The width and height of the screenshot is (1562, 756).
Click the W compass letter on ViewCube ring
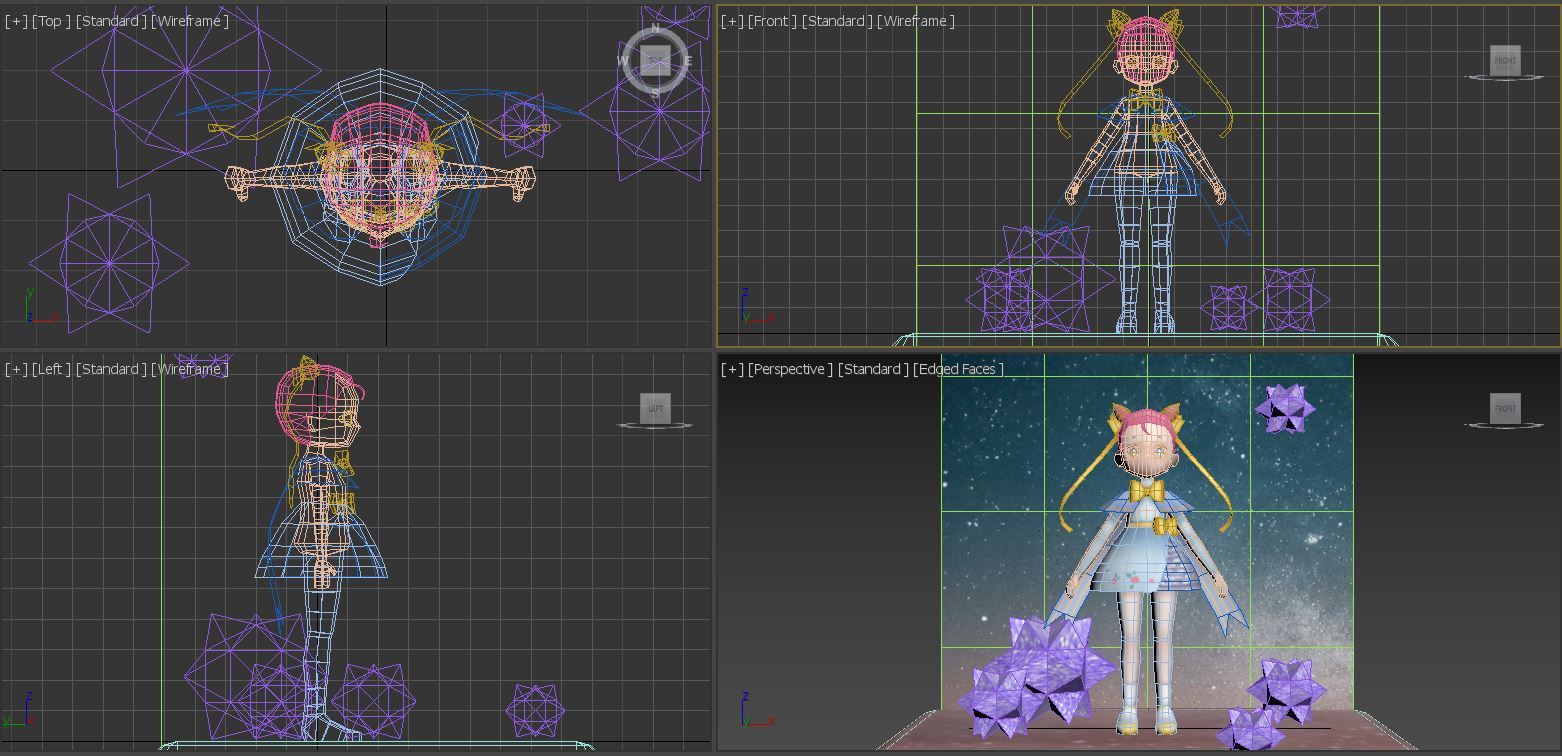(623, 61)
